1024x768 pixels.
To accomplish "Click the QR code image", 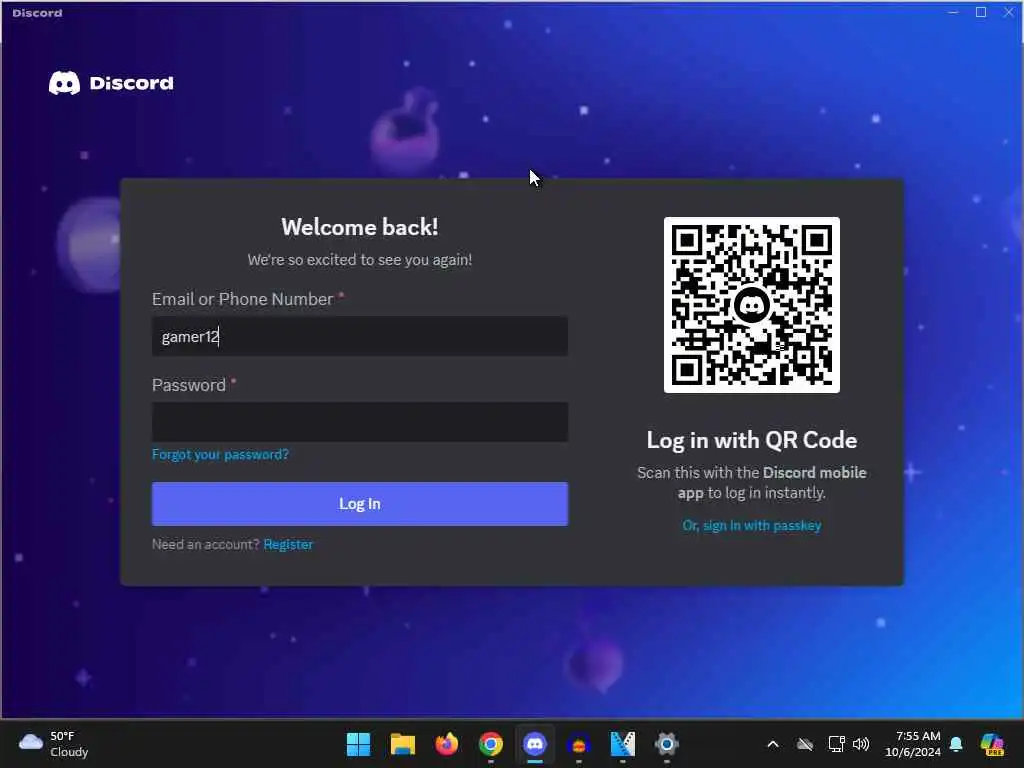I will (752, 305).
